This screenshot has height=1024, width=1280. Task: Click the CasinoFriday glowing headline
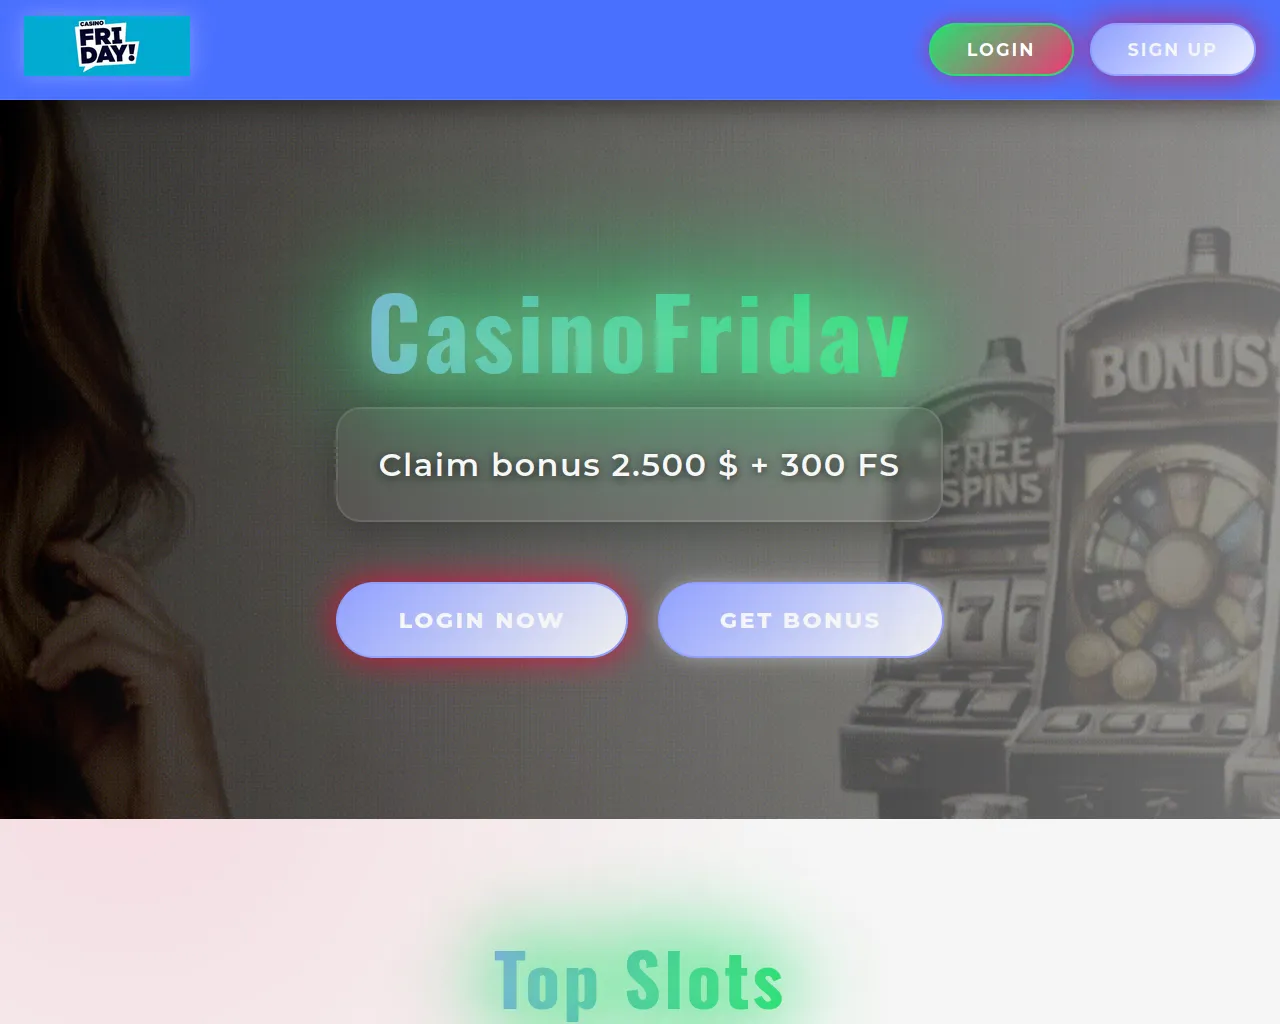639,333
